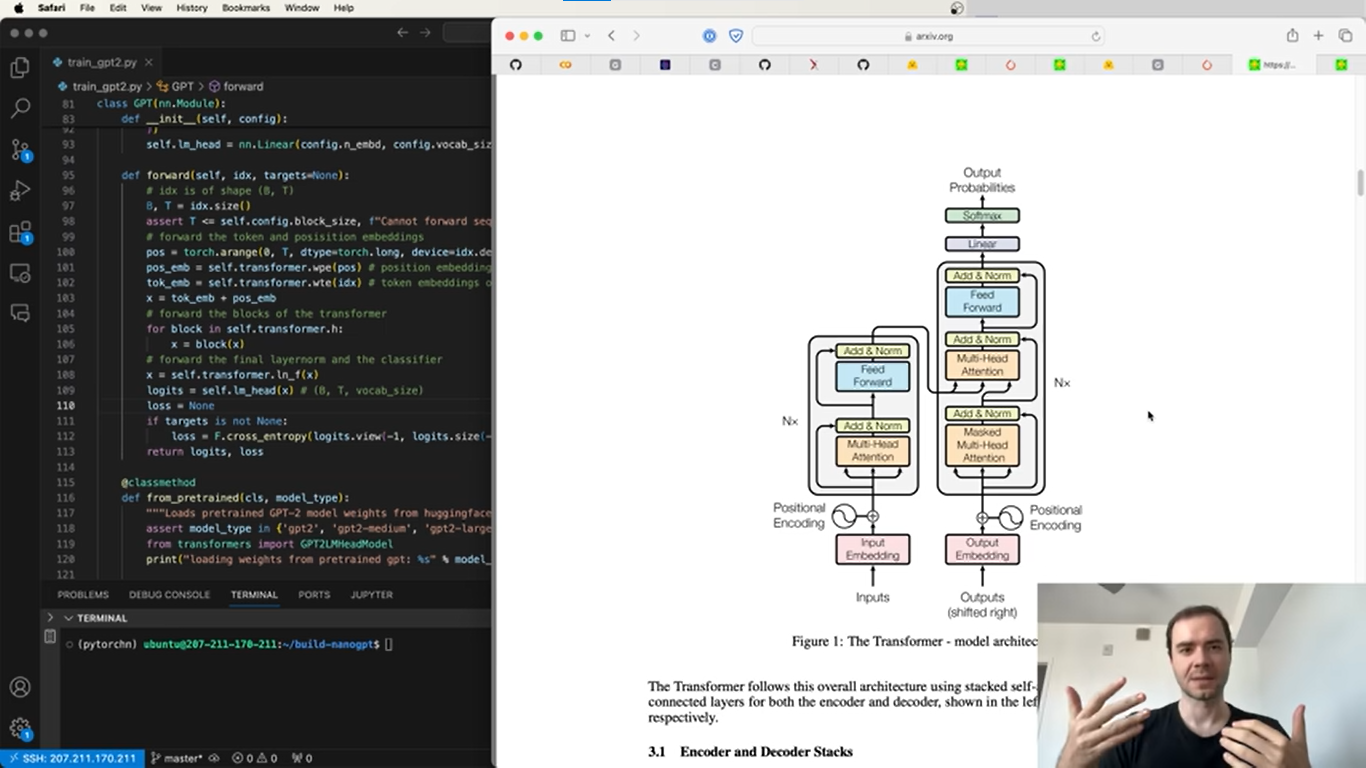Switch to the PROBLEMS panel tab
Screen dimensions: 1366x768
click(x=83, y=594)
